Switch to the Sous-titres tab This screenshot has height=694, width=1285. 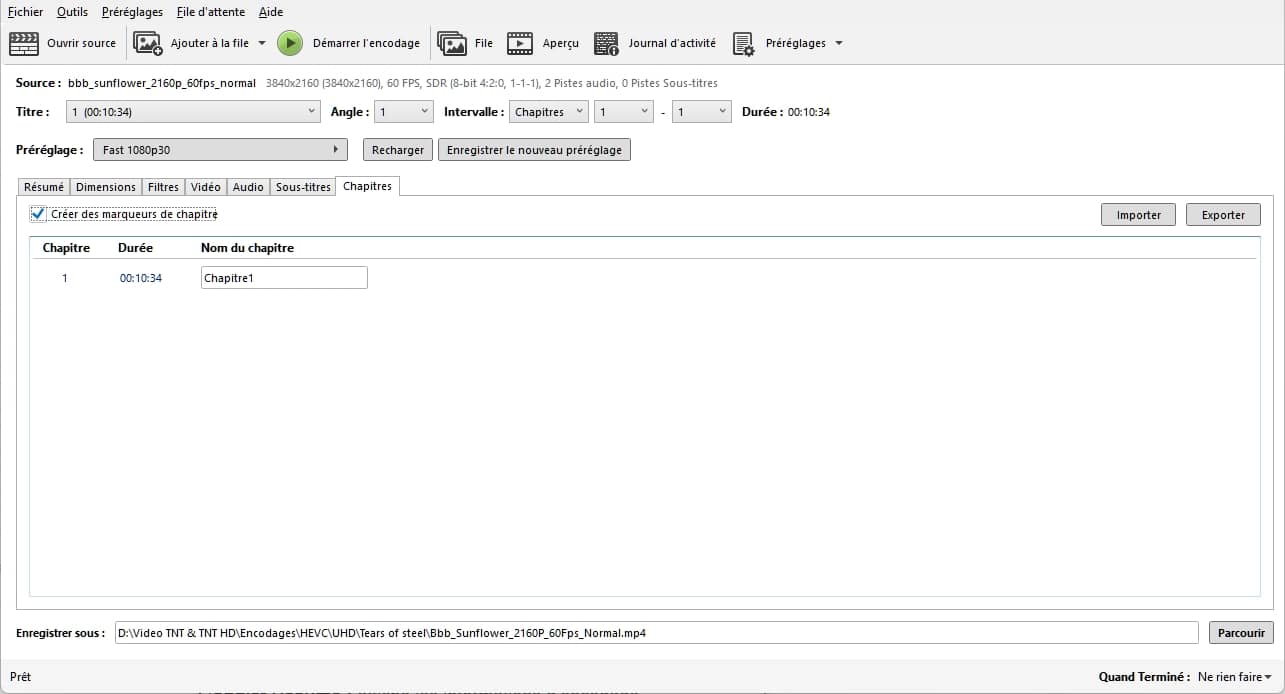pyautogui.click(x=303, y=187)
